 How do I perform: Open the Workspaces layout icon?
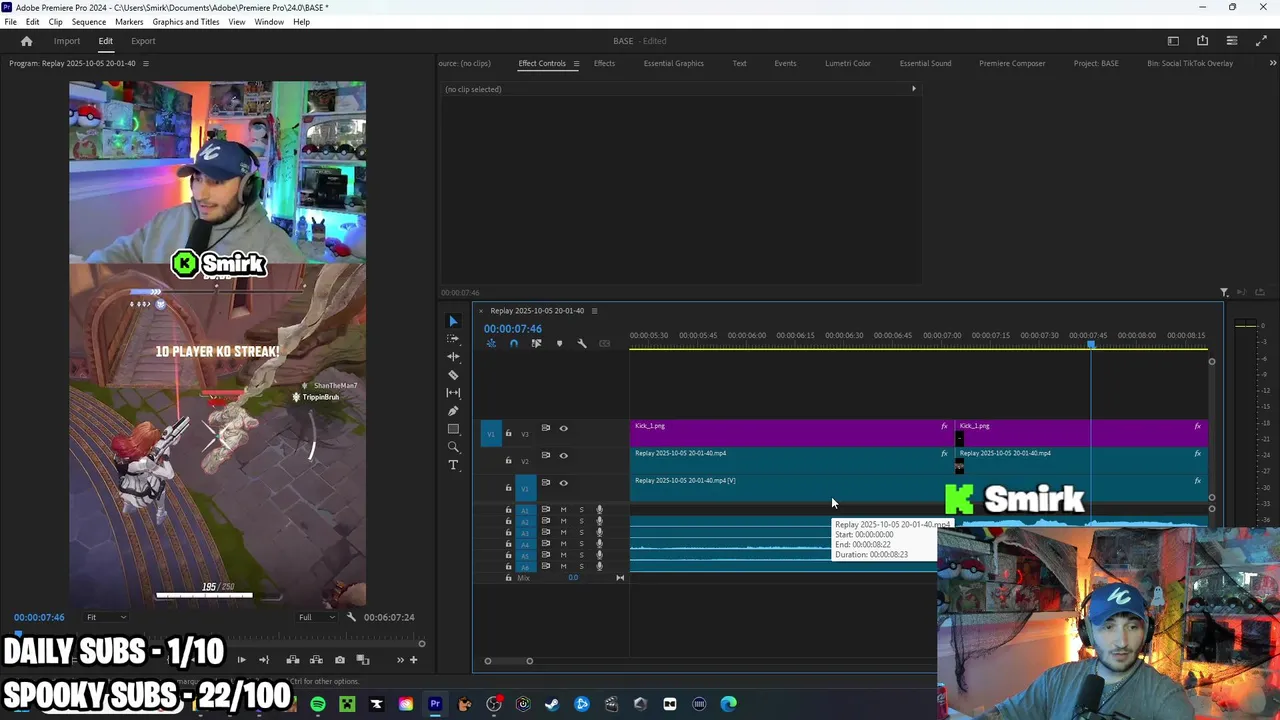(x=1173, y=41)
